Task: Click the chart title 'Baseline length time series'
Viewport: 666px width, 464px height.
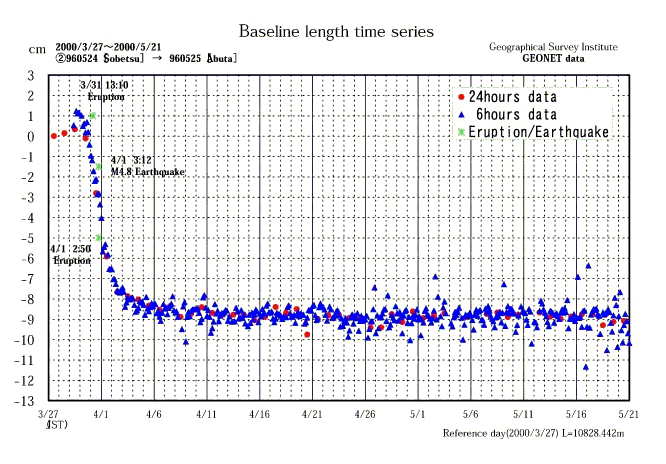Action: pos(336,32)
